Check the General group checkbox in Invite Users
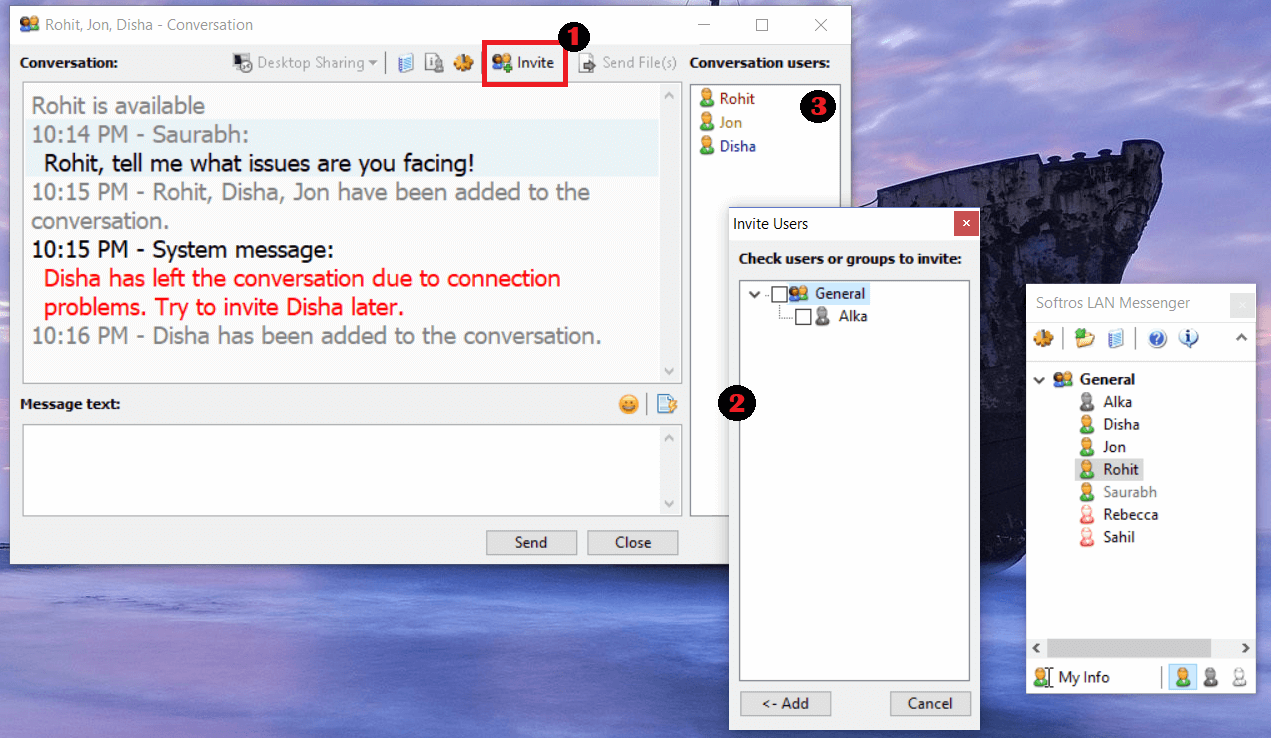 [780, 294]
